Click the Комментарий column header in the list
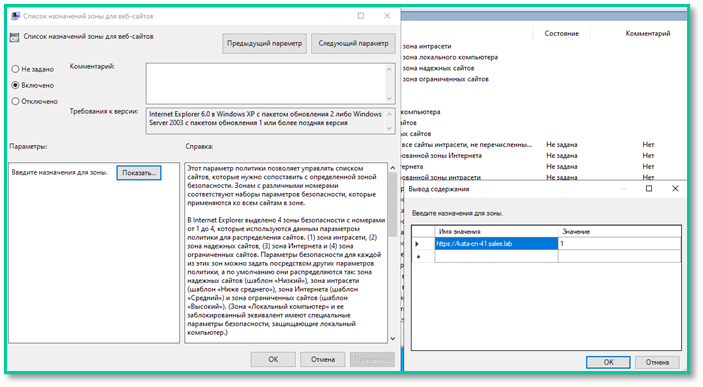The height and width of the screenshot is (387, 703). click(647, 34)
